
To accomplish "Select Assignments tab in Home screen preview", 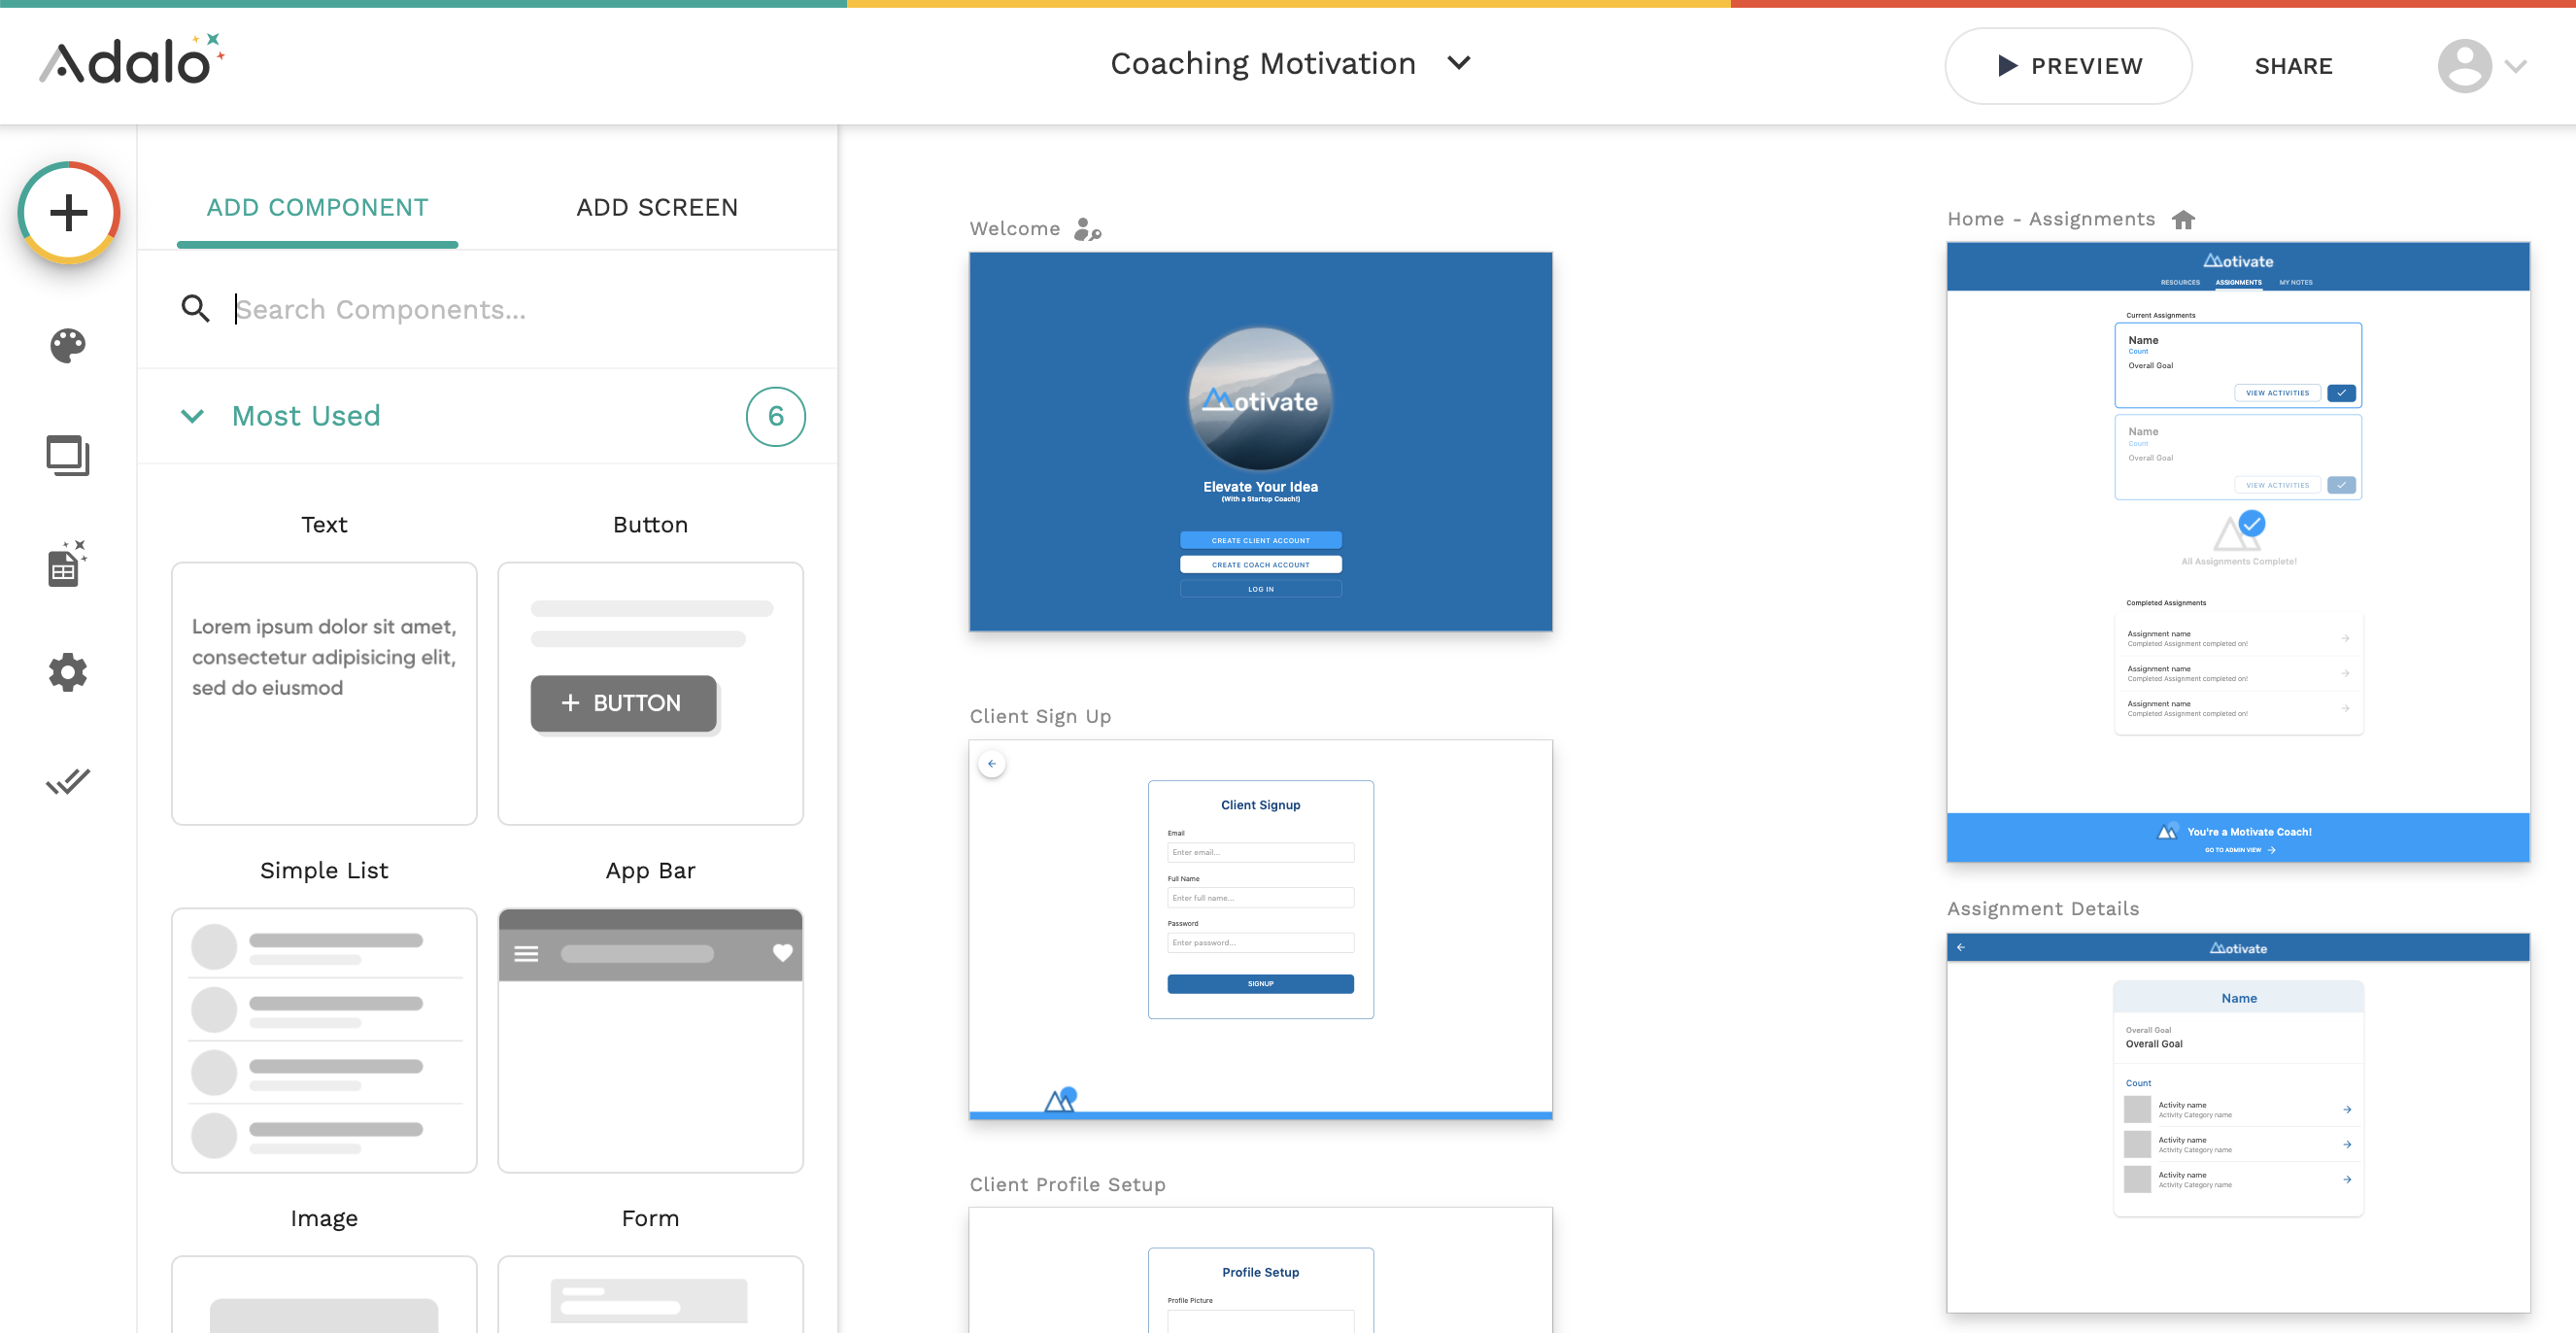I will point(2238,282).
